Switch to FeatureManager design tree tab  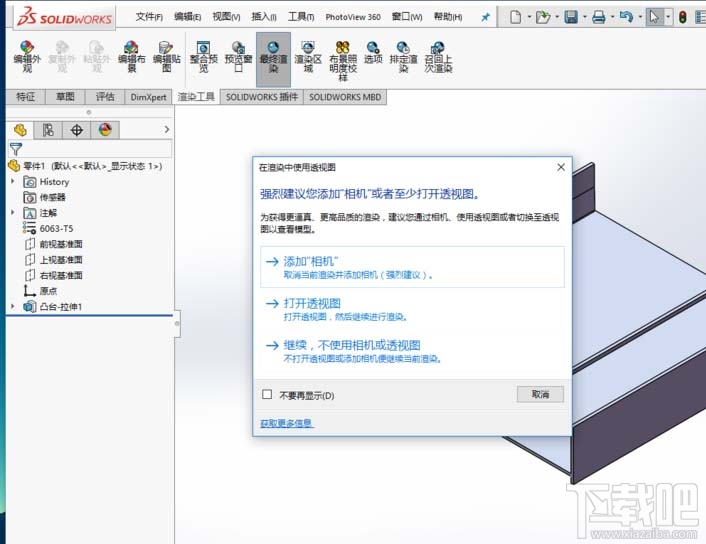(x=20, y=130)
